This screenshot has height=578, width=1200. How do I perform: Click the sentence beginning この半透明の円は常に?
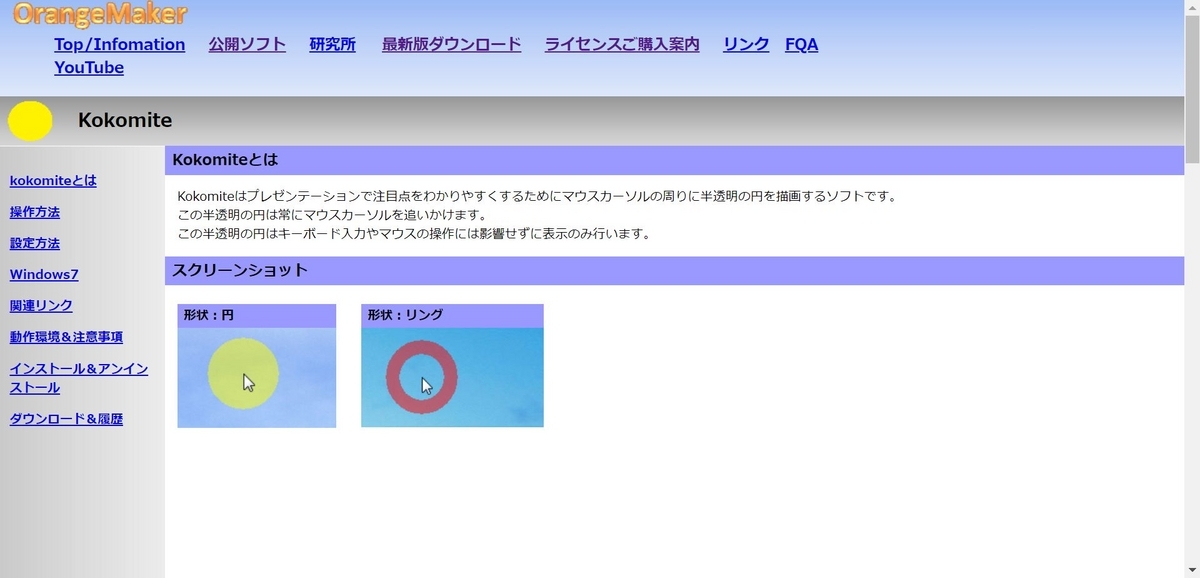(x=332, y=215)
